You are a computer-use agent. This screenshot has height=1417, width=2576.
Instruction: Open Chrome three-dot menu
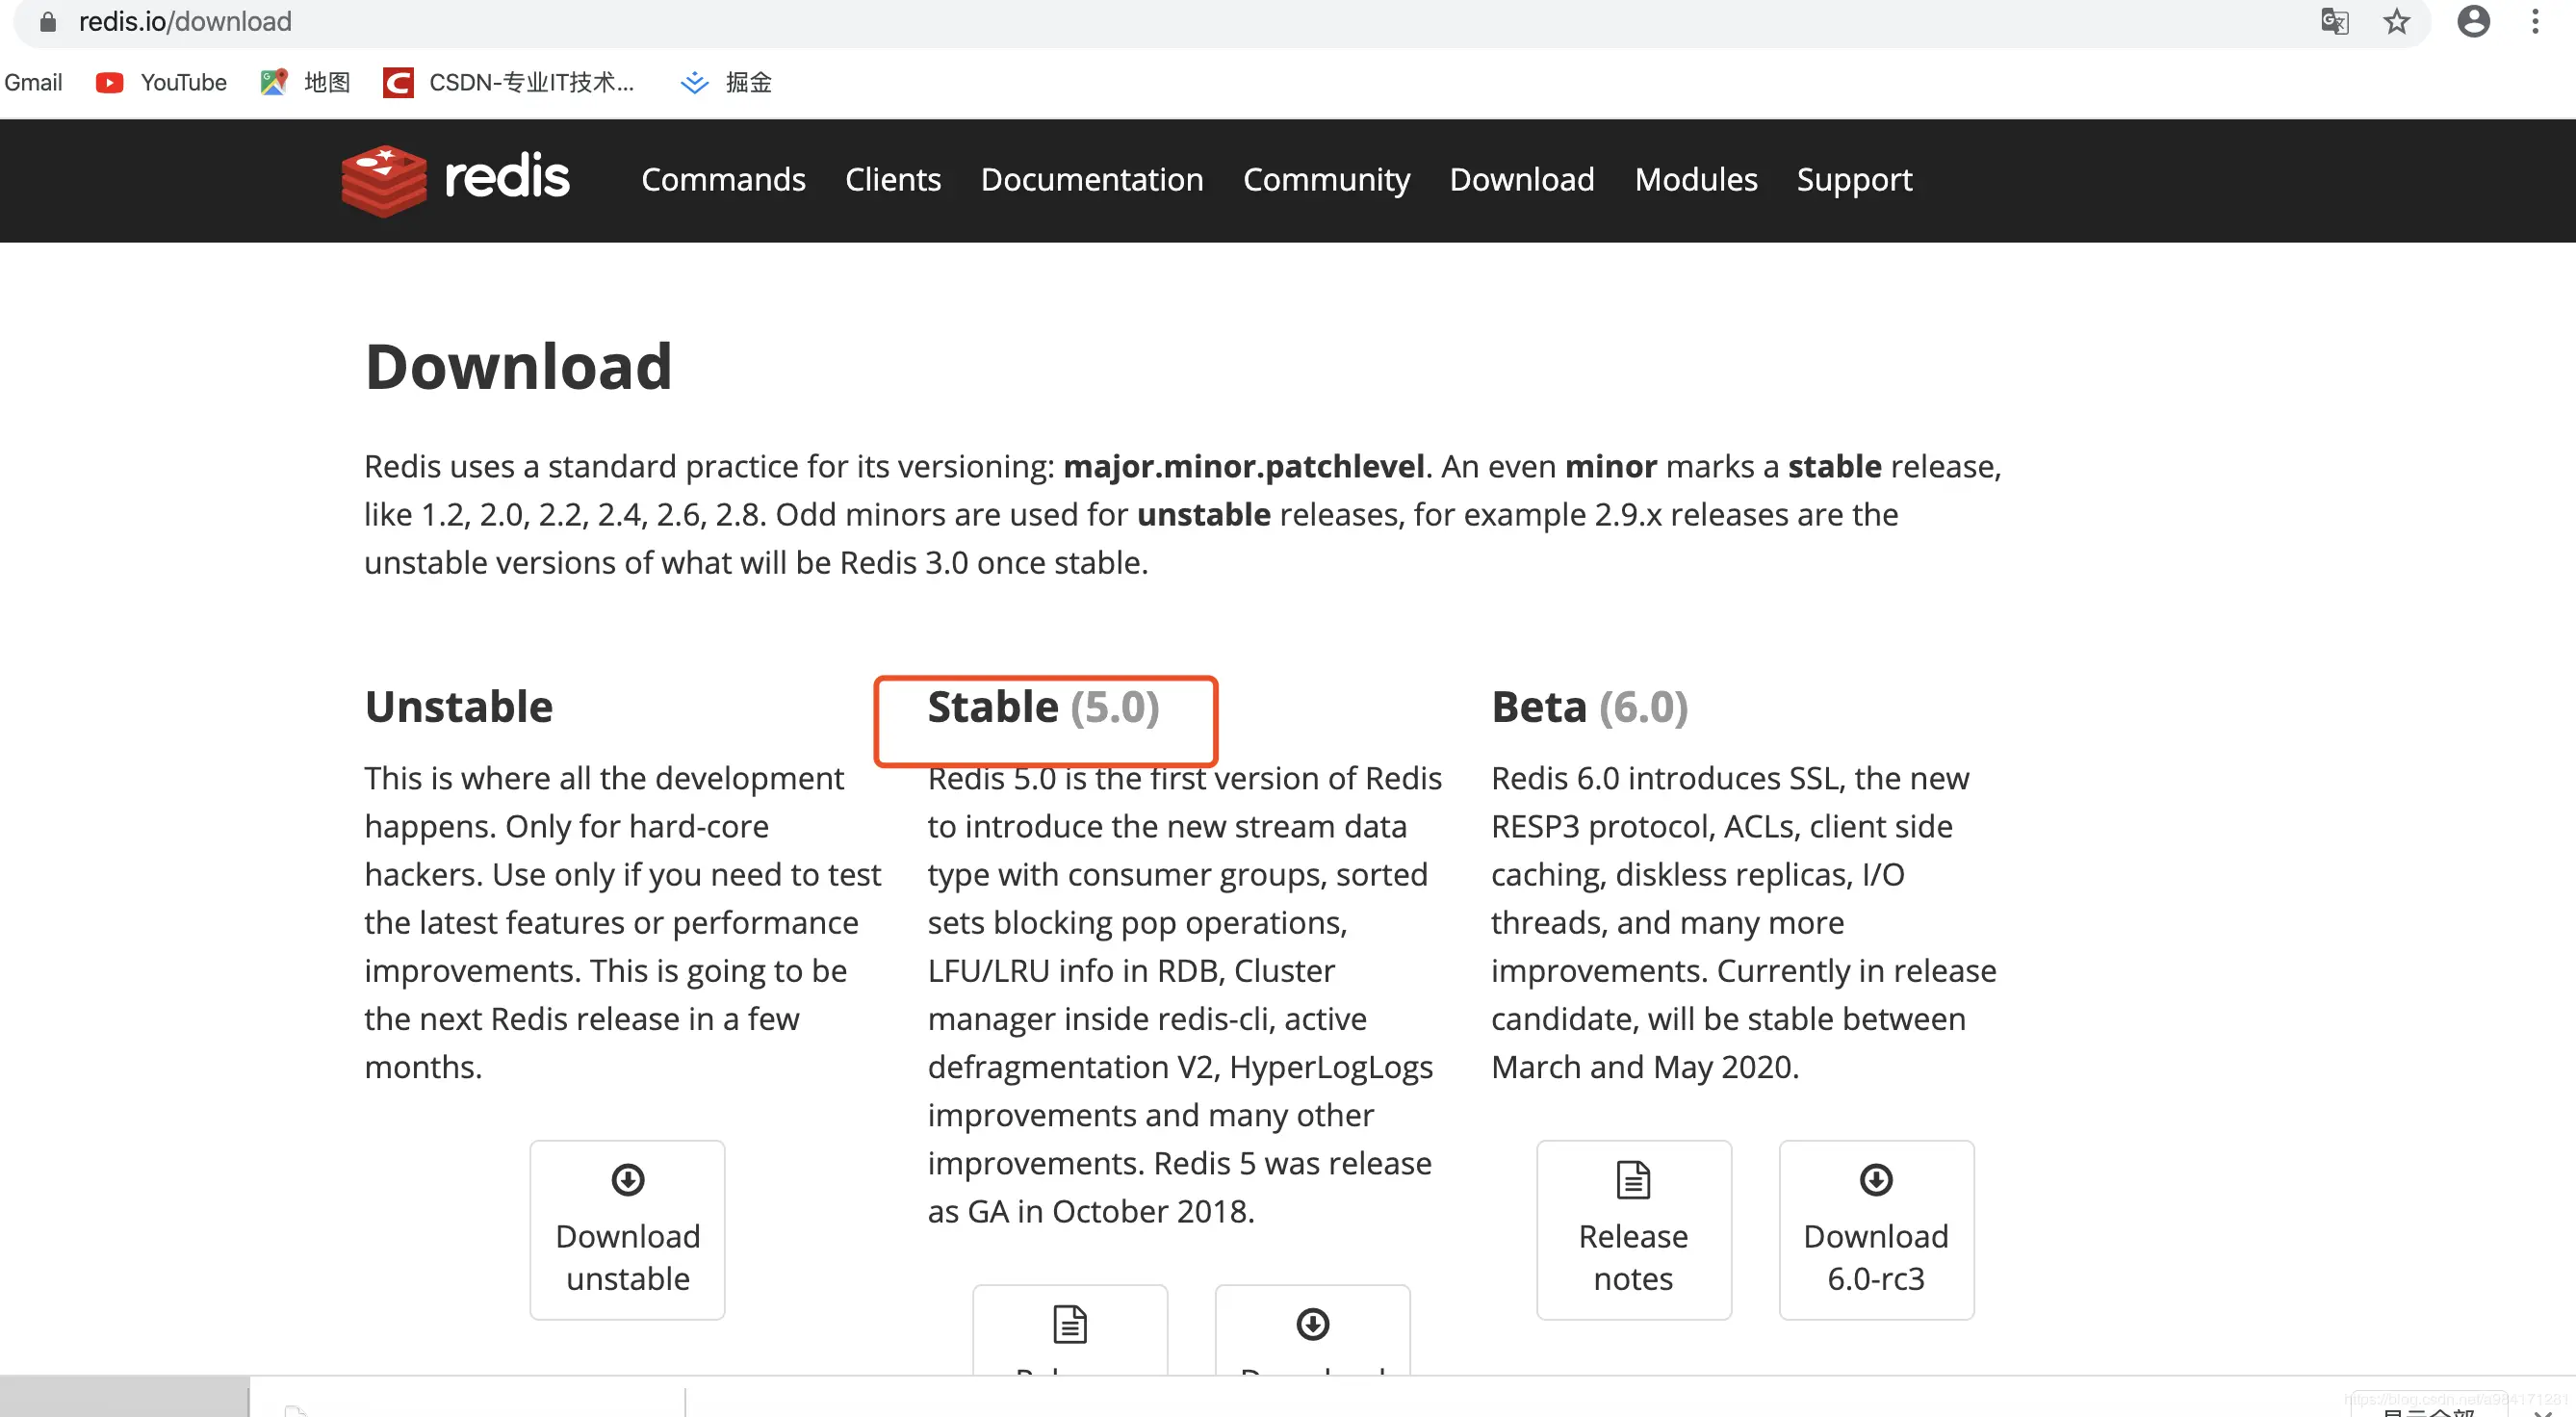[2535, 21]
